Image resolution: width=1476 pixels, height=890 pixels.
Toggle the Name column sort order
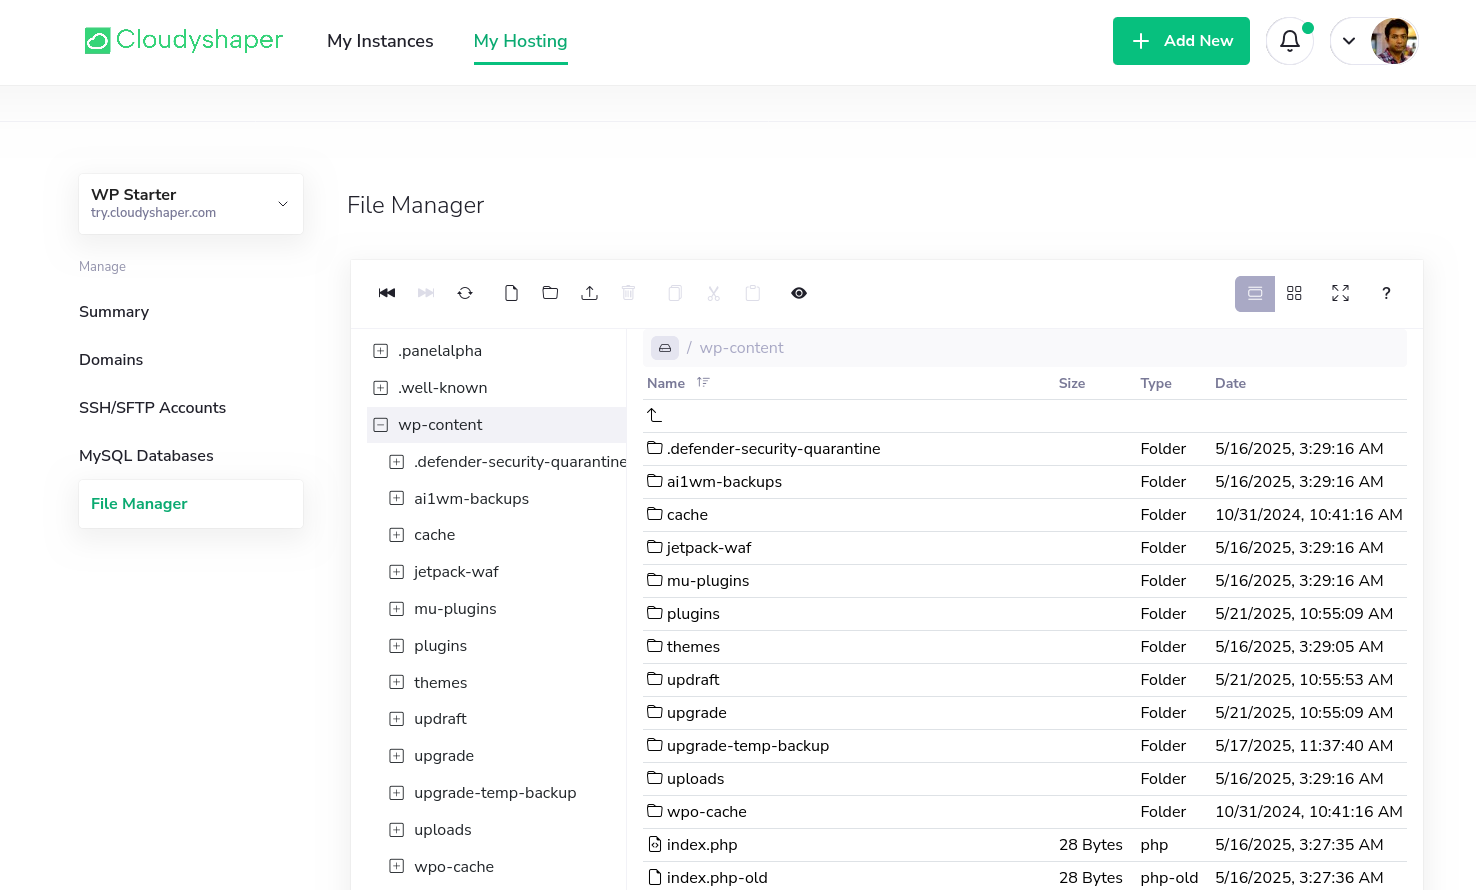point(703,382)
